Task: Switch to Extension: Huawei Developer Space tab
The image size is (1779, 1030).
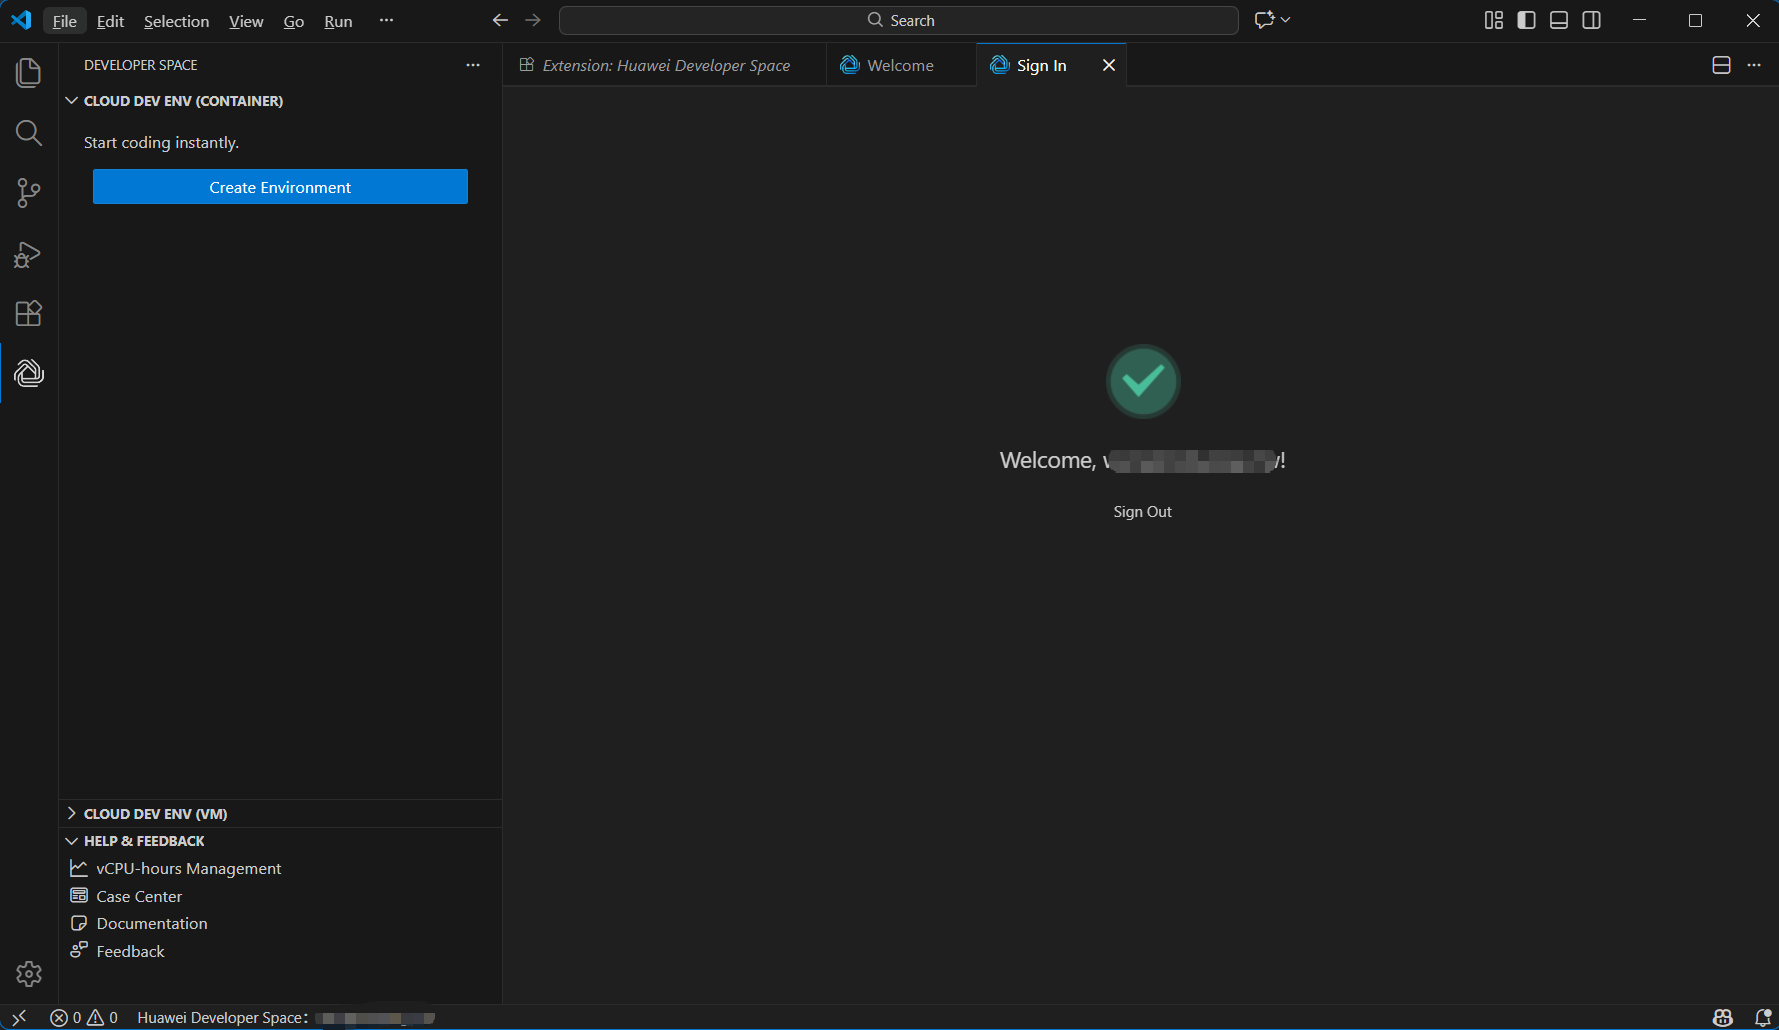Action: point(665,65)
